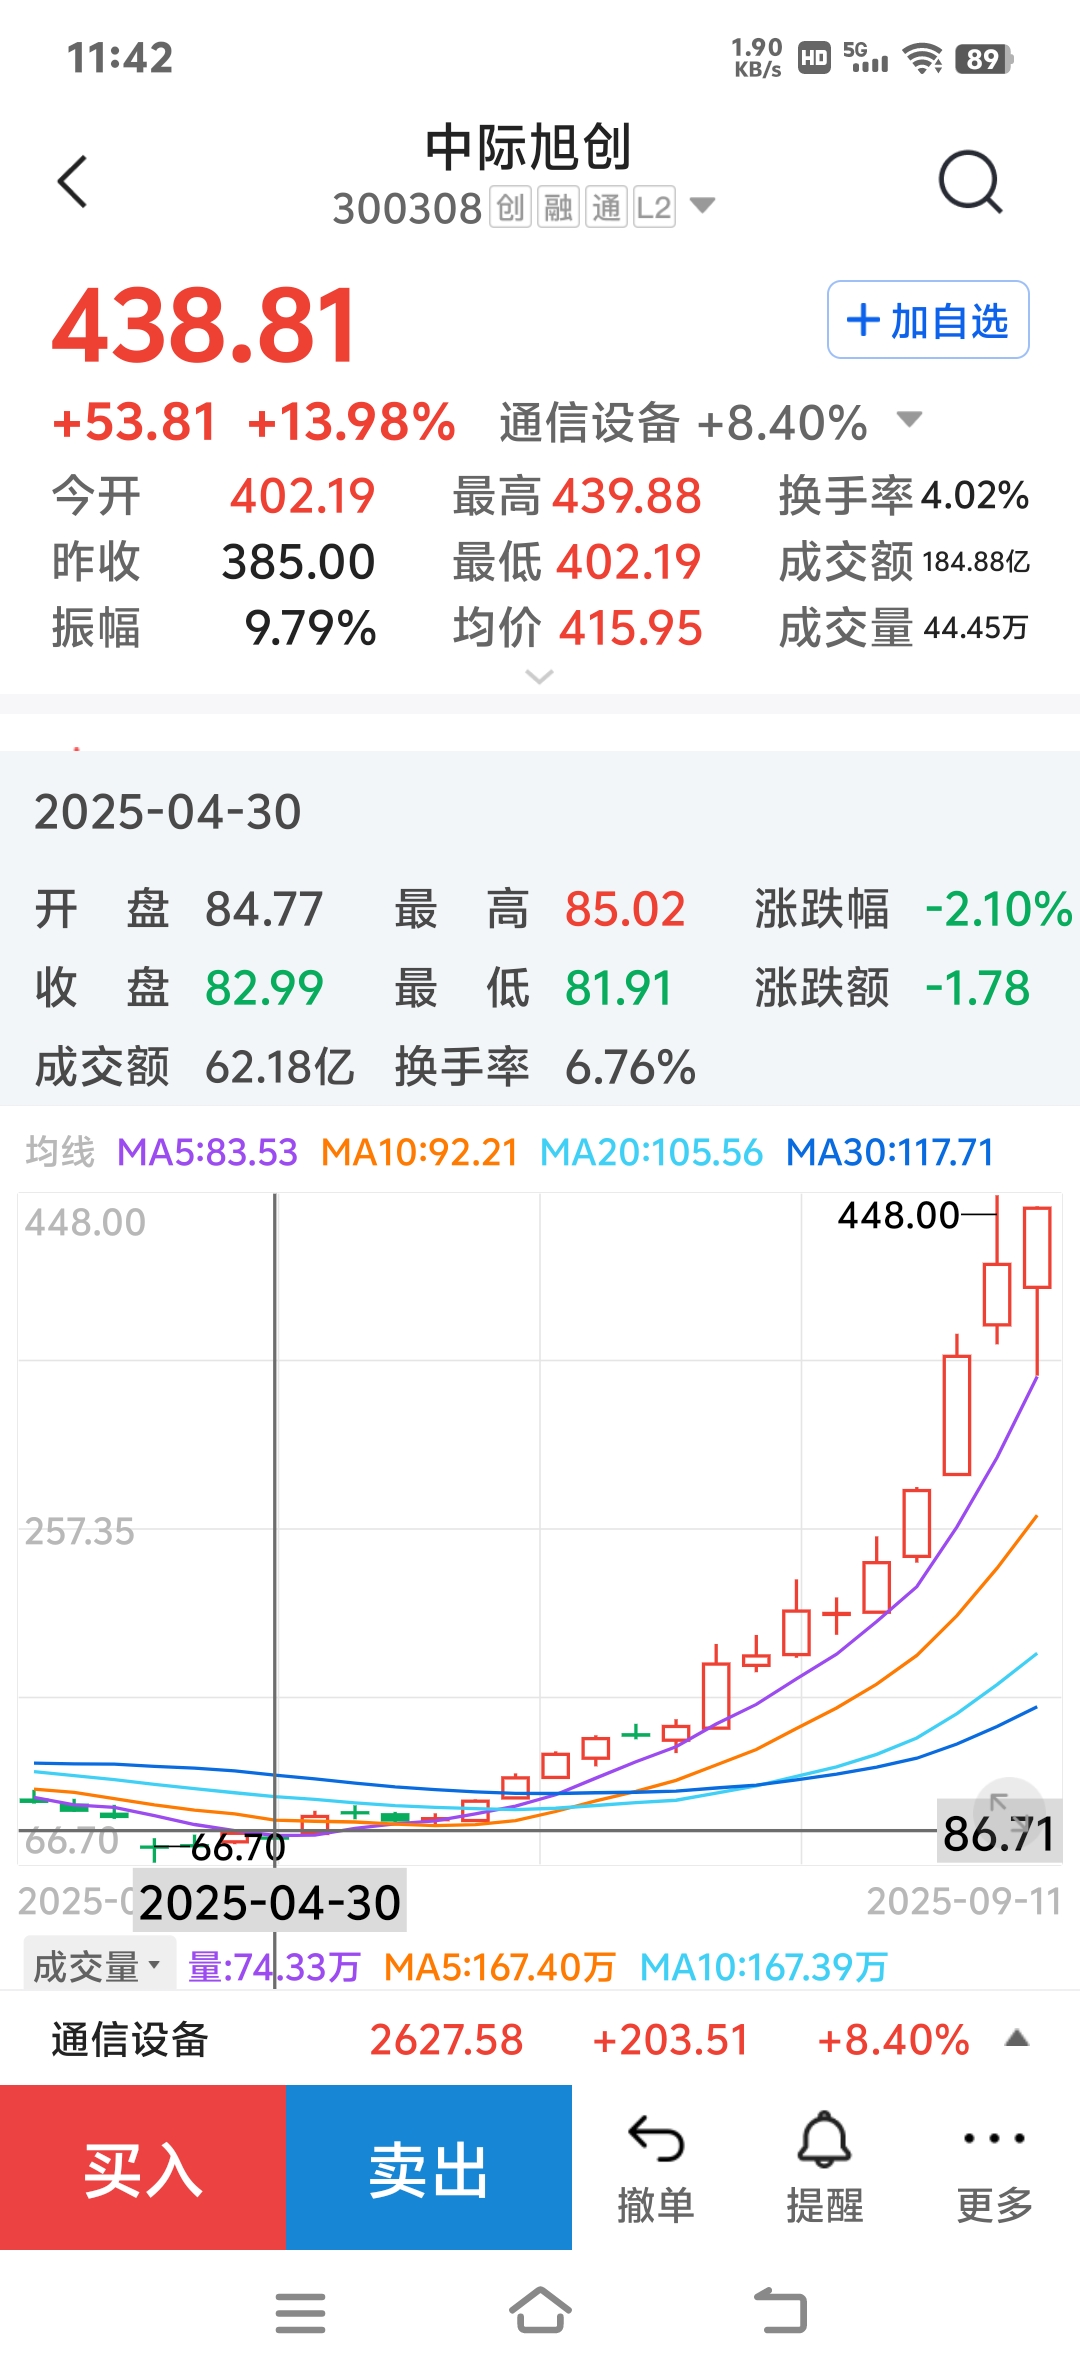Tap the MA20:105.56 moving average label
Screen dimensions: 1080x2376
click(652, 1153)
